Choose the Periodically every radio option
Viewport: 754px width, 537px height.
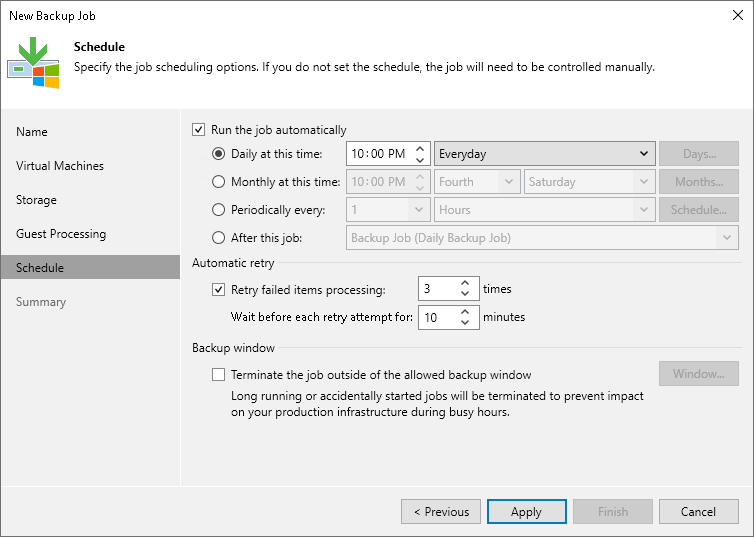pyautogui.click(x=219, y=210)
